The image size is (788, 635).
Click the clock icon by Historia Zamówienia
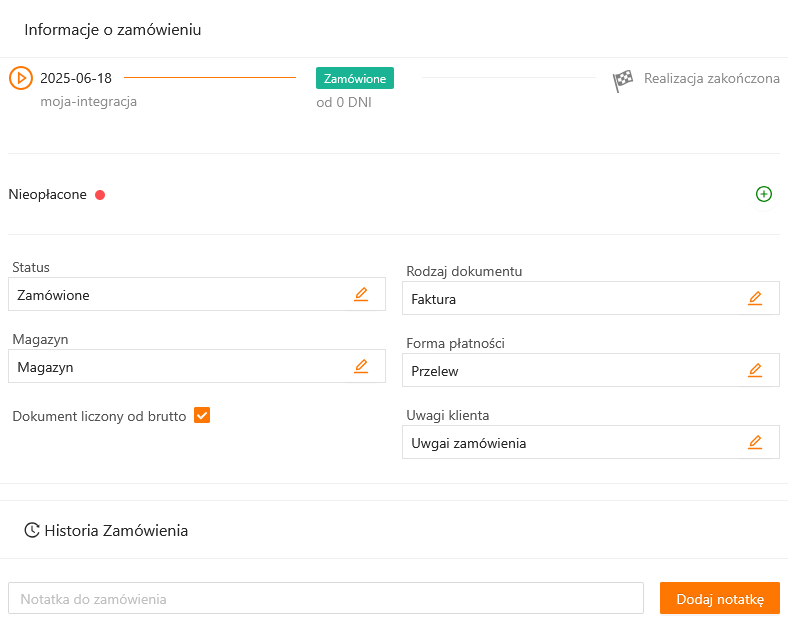[x=32, y=530]
